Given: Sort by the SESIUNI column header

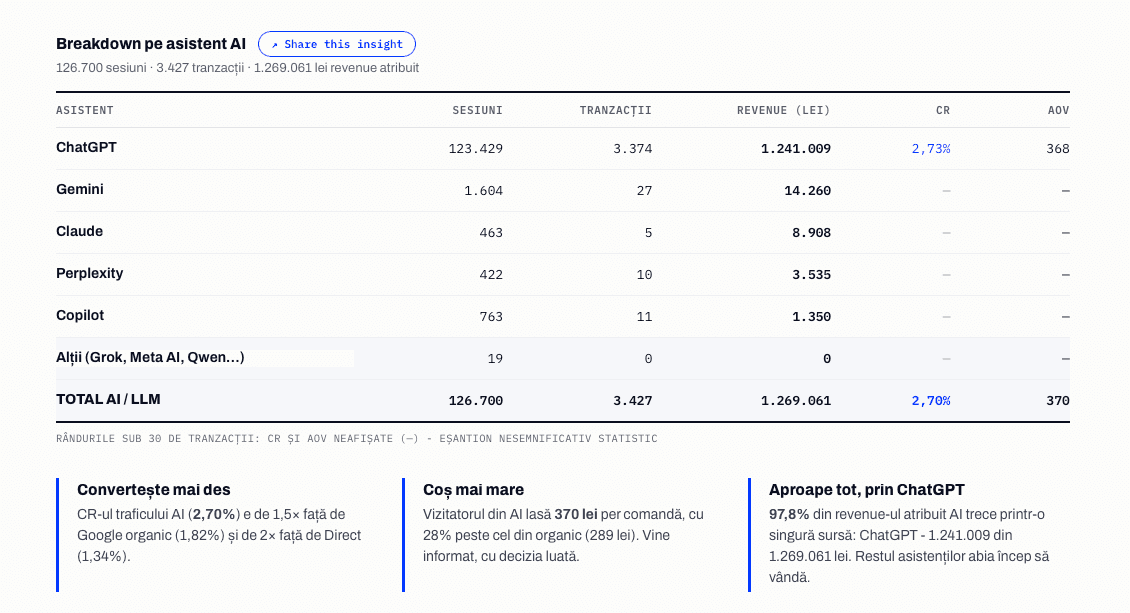Looking at the screenshot, I should [x=477, y=110].
